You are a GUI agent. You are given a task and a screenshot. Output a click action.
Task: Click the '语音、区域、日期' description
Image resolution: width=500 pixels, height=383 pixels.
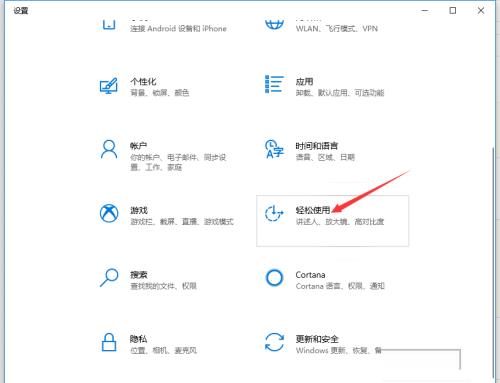click(325, 157)
